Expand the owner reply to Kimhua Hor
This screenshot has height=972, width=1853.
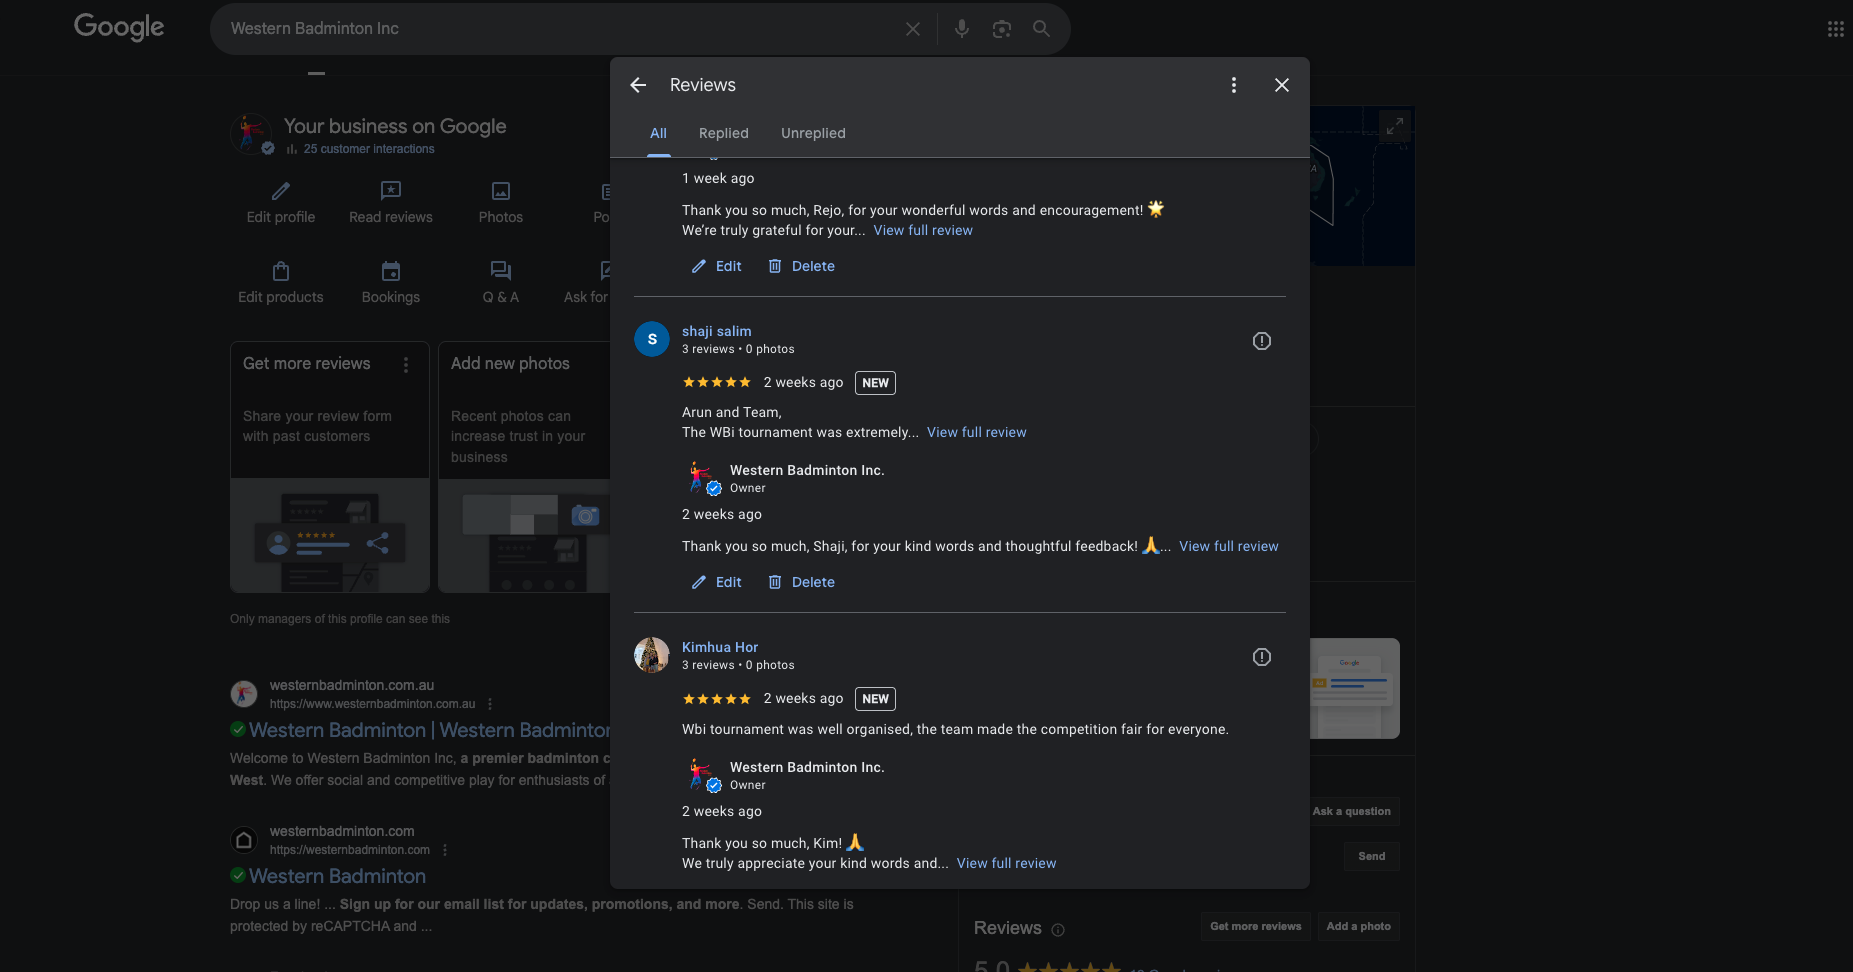pyautogui.click(x=1006, y=863)
